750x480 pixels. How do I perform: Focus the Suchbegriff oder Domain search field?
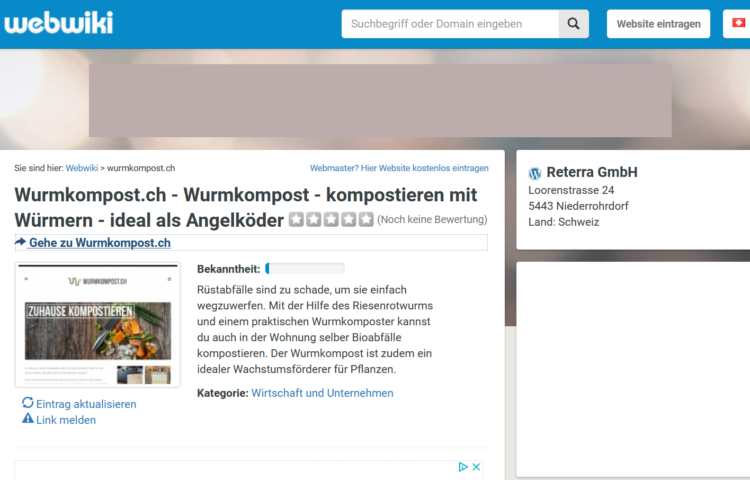pyautogui.click(x=450, y=24)
